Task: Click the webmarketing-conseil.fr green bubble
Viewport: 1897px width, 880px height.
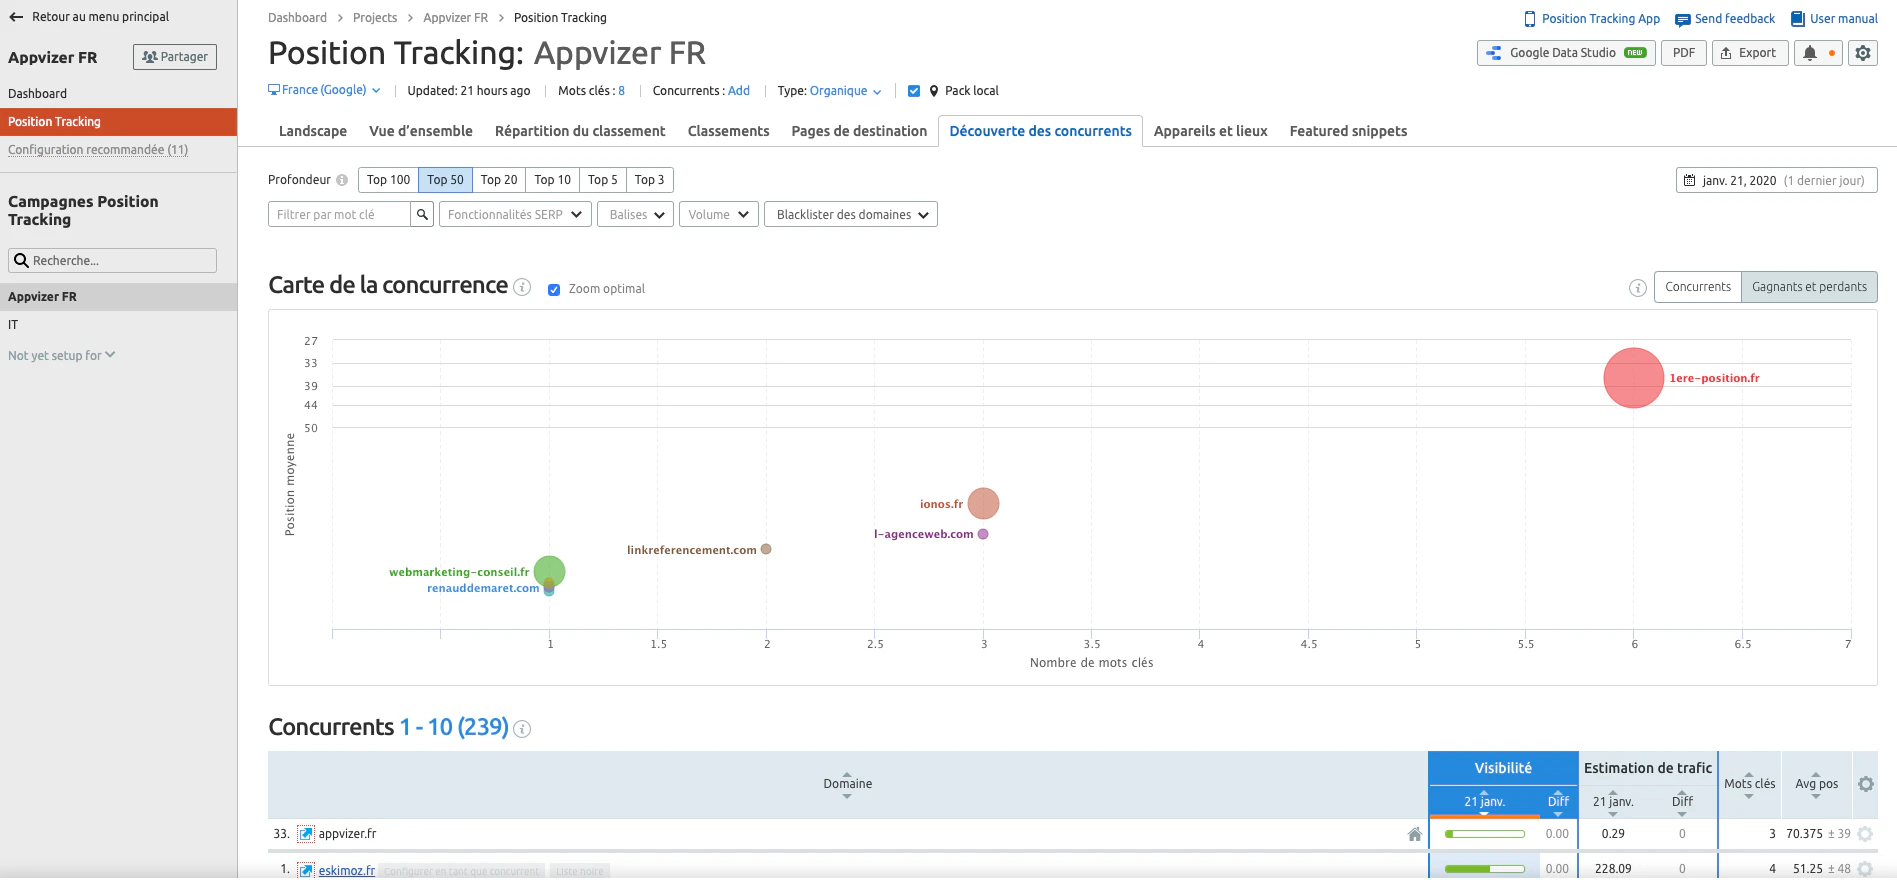Action: (x=549, y=572)
